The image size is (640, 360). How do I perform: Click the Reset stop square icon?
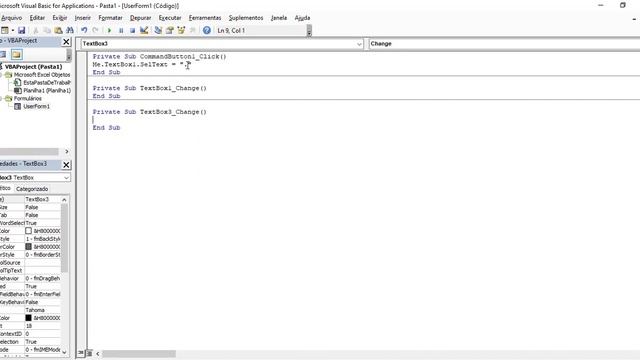pos(132,31)
